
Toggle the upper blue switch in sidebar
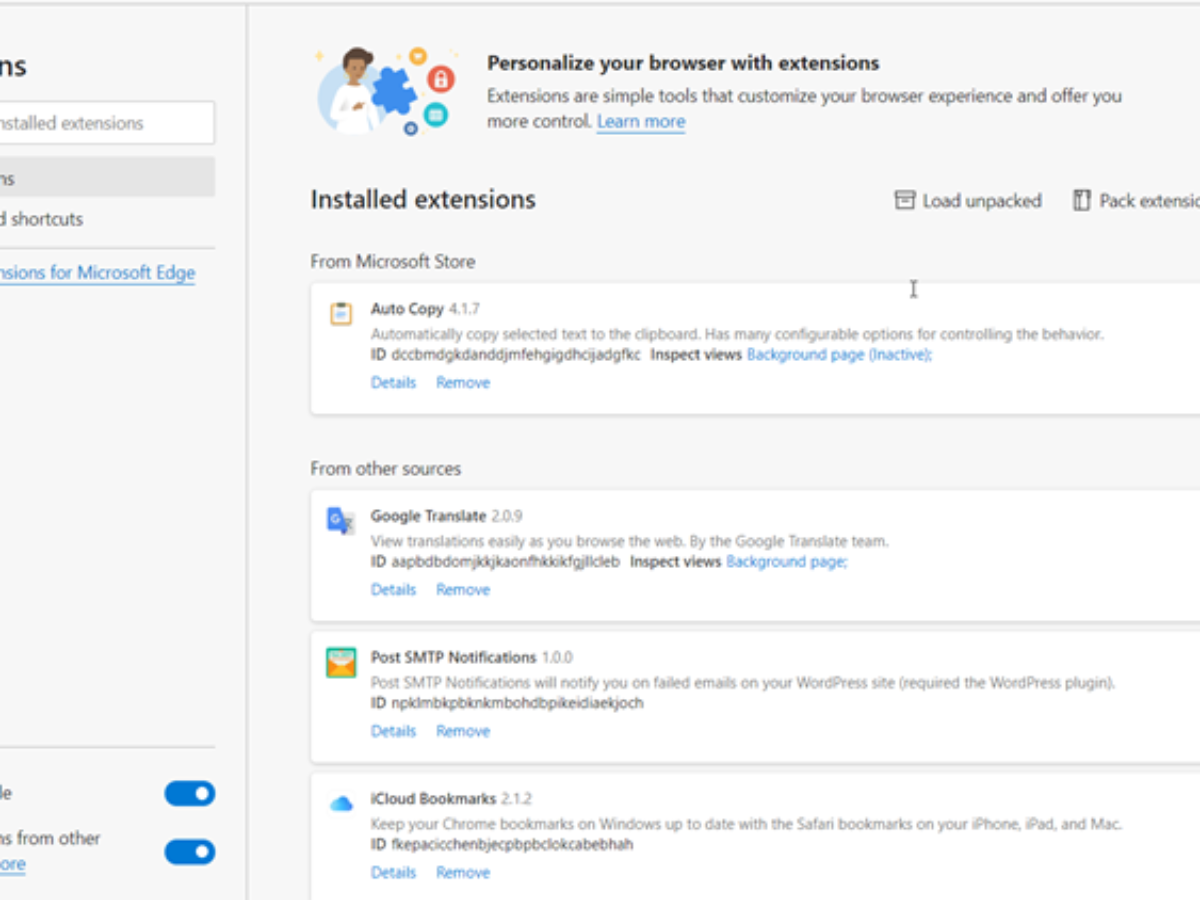pyautogui.click(x=189, y=794)
